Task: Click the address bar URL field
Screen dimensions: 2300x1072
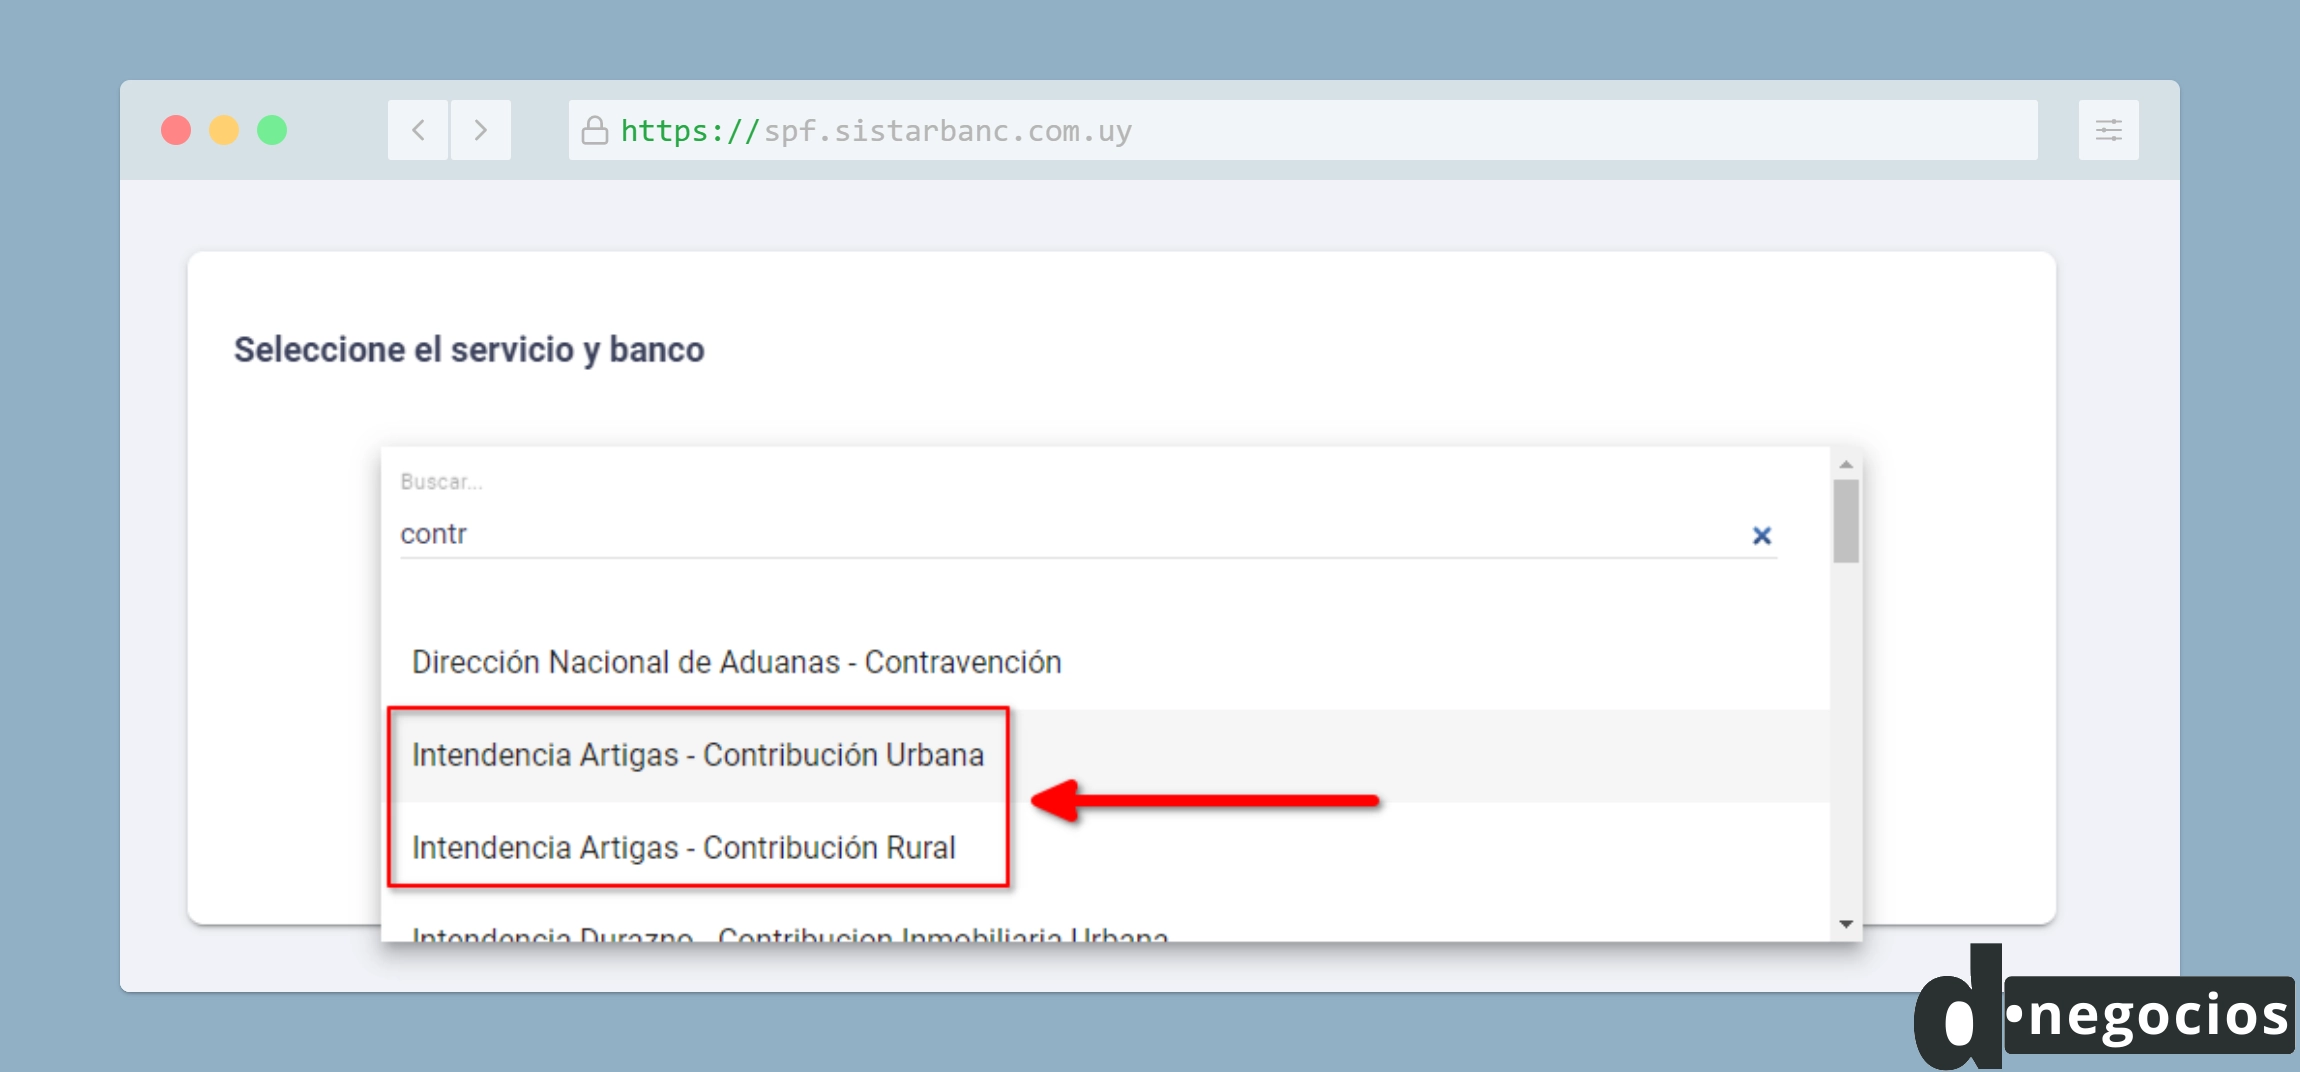Action: coord(1303,130)
